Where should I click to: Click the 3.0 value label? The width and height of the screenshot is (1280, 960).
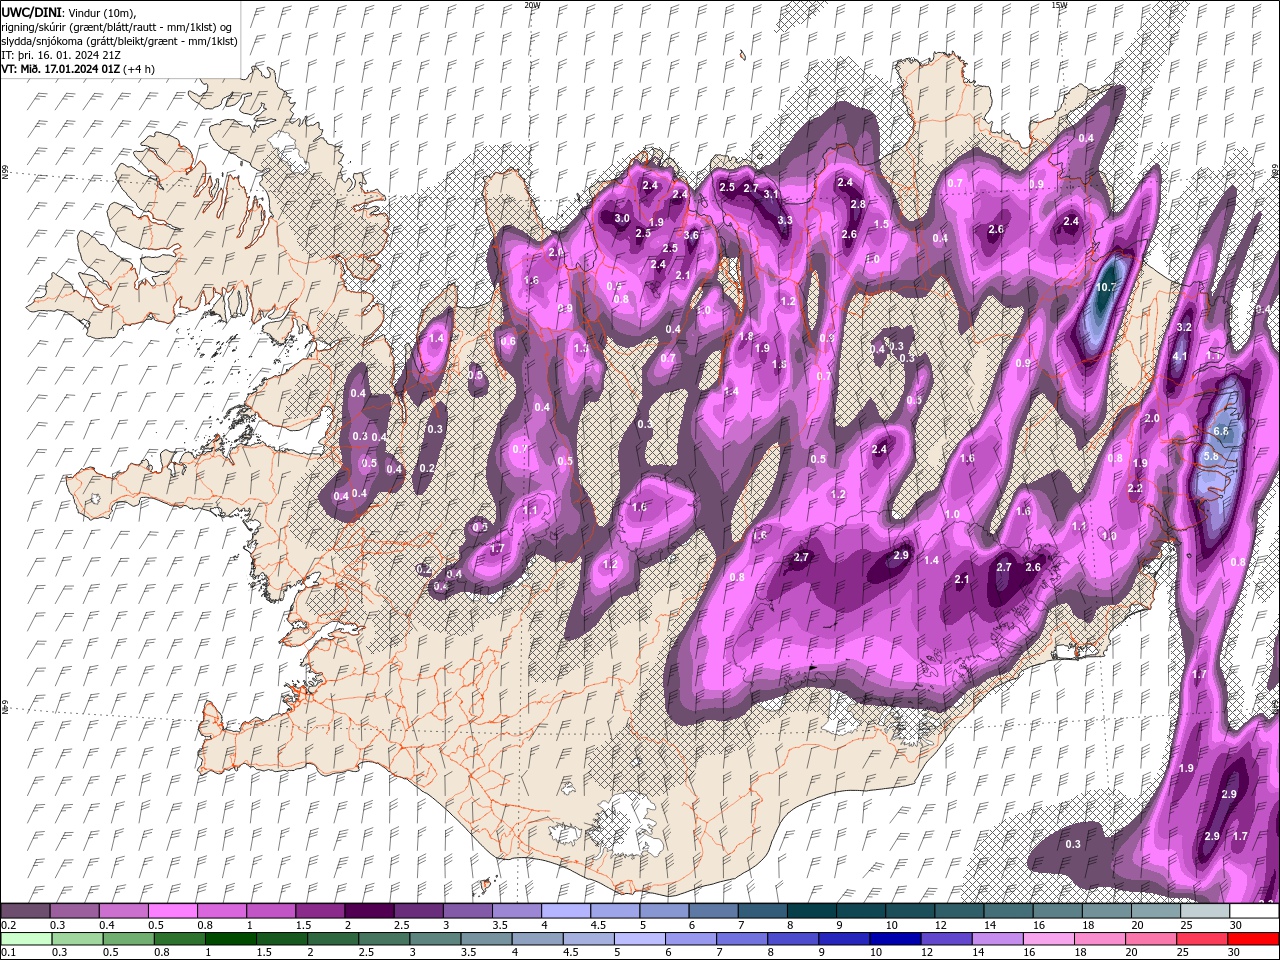pos(622,218)
